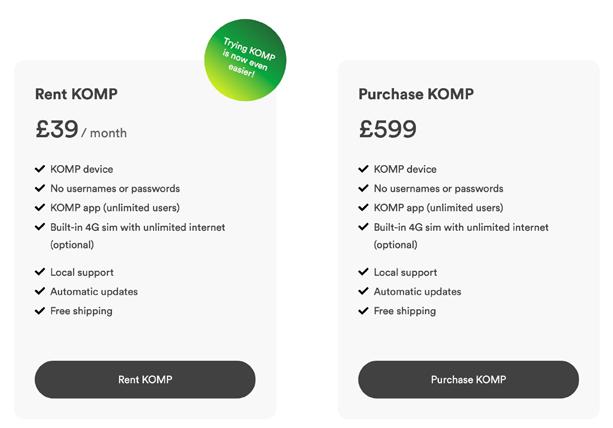Click checkmark beside Local support in Purchase card
The height and width of the screenshot is (428, 613).
coord(363,272)
